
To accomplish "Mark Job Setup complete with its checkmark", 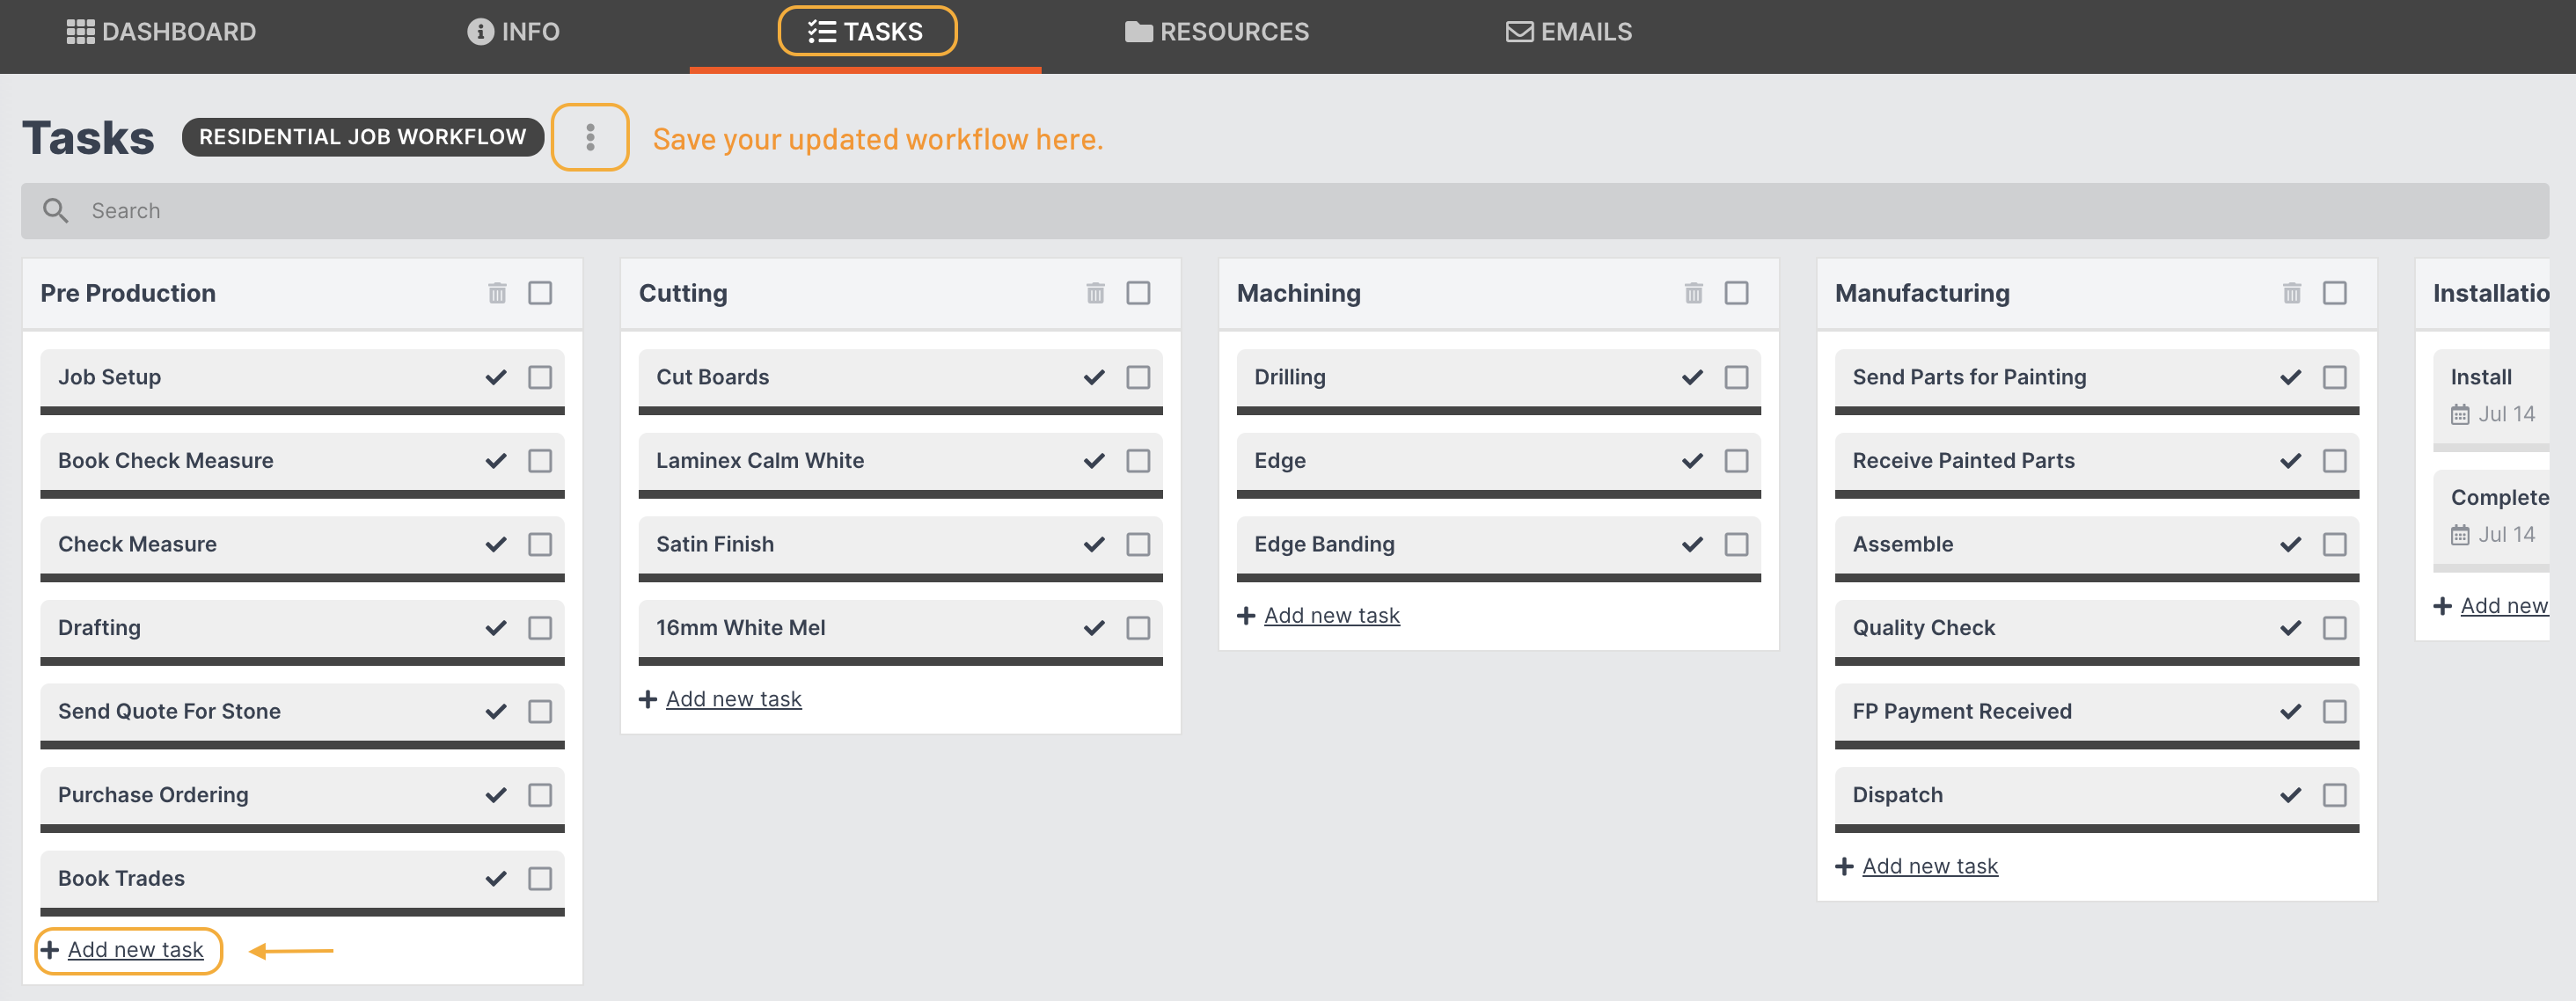I will (496, 377).
